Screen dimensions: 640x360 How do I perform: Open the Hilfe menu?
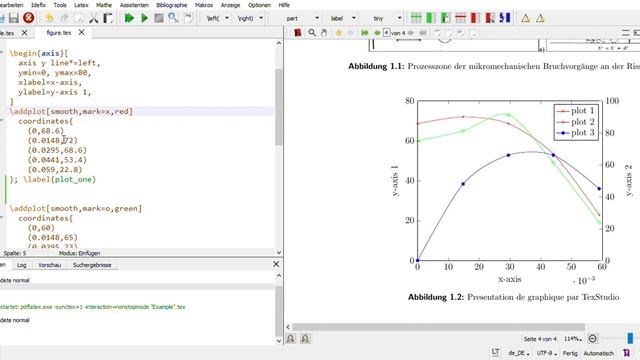click(x=284, y=5)
